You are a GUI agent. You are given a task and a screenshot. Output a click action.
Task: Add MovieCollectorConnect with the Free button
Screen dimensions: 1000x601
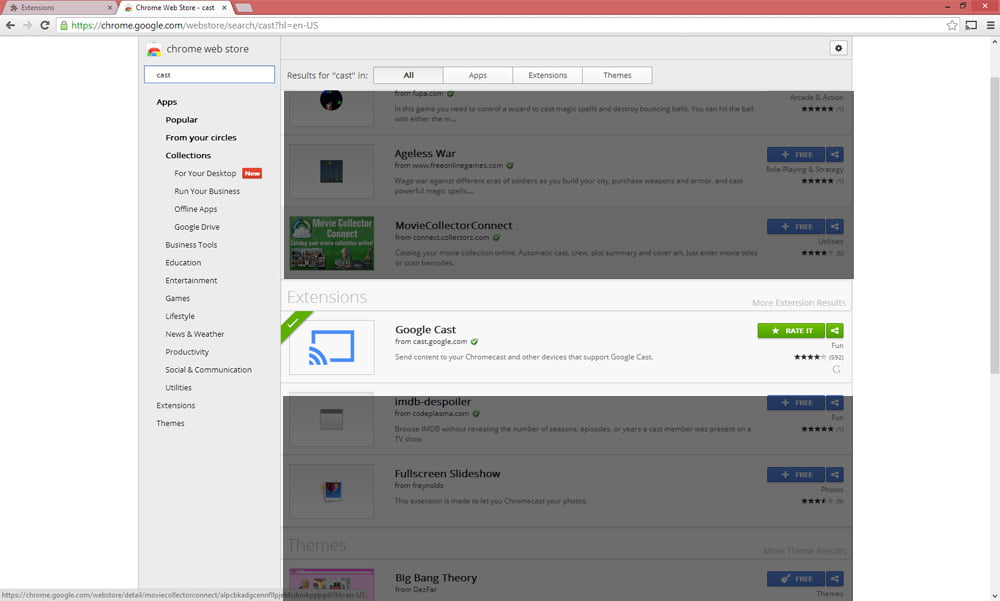[x=795, y=227]
